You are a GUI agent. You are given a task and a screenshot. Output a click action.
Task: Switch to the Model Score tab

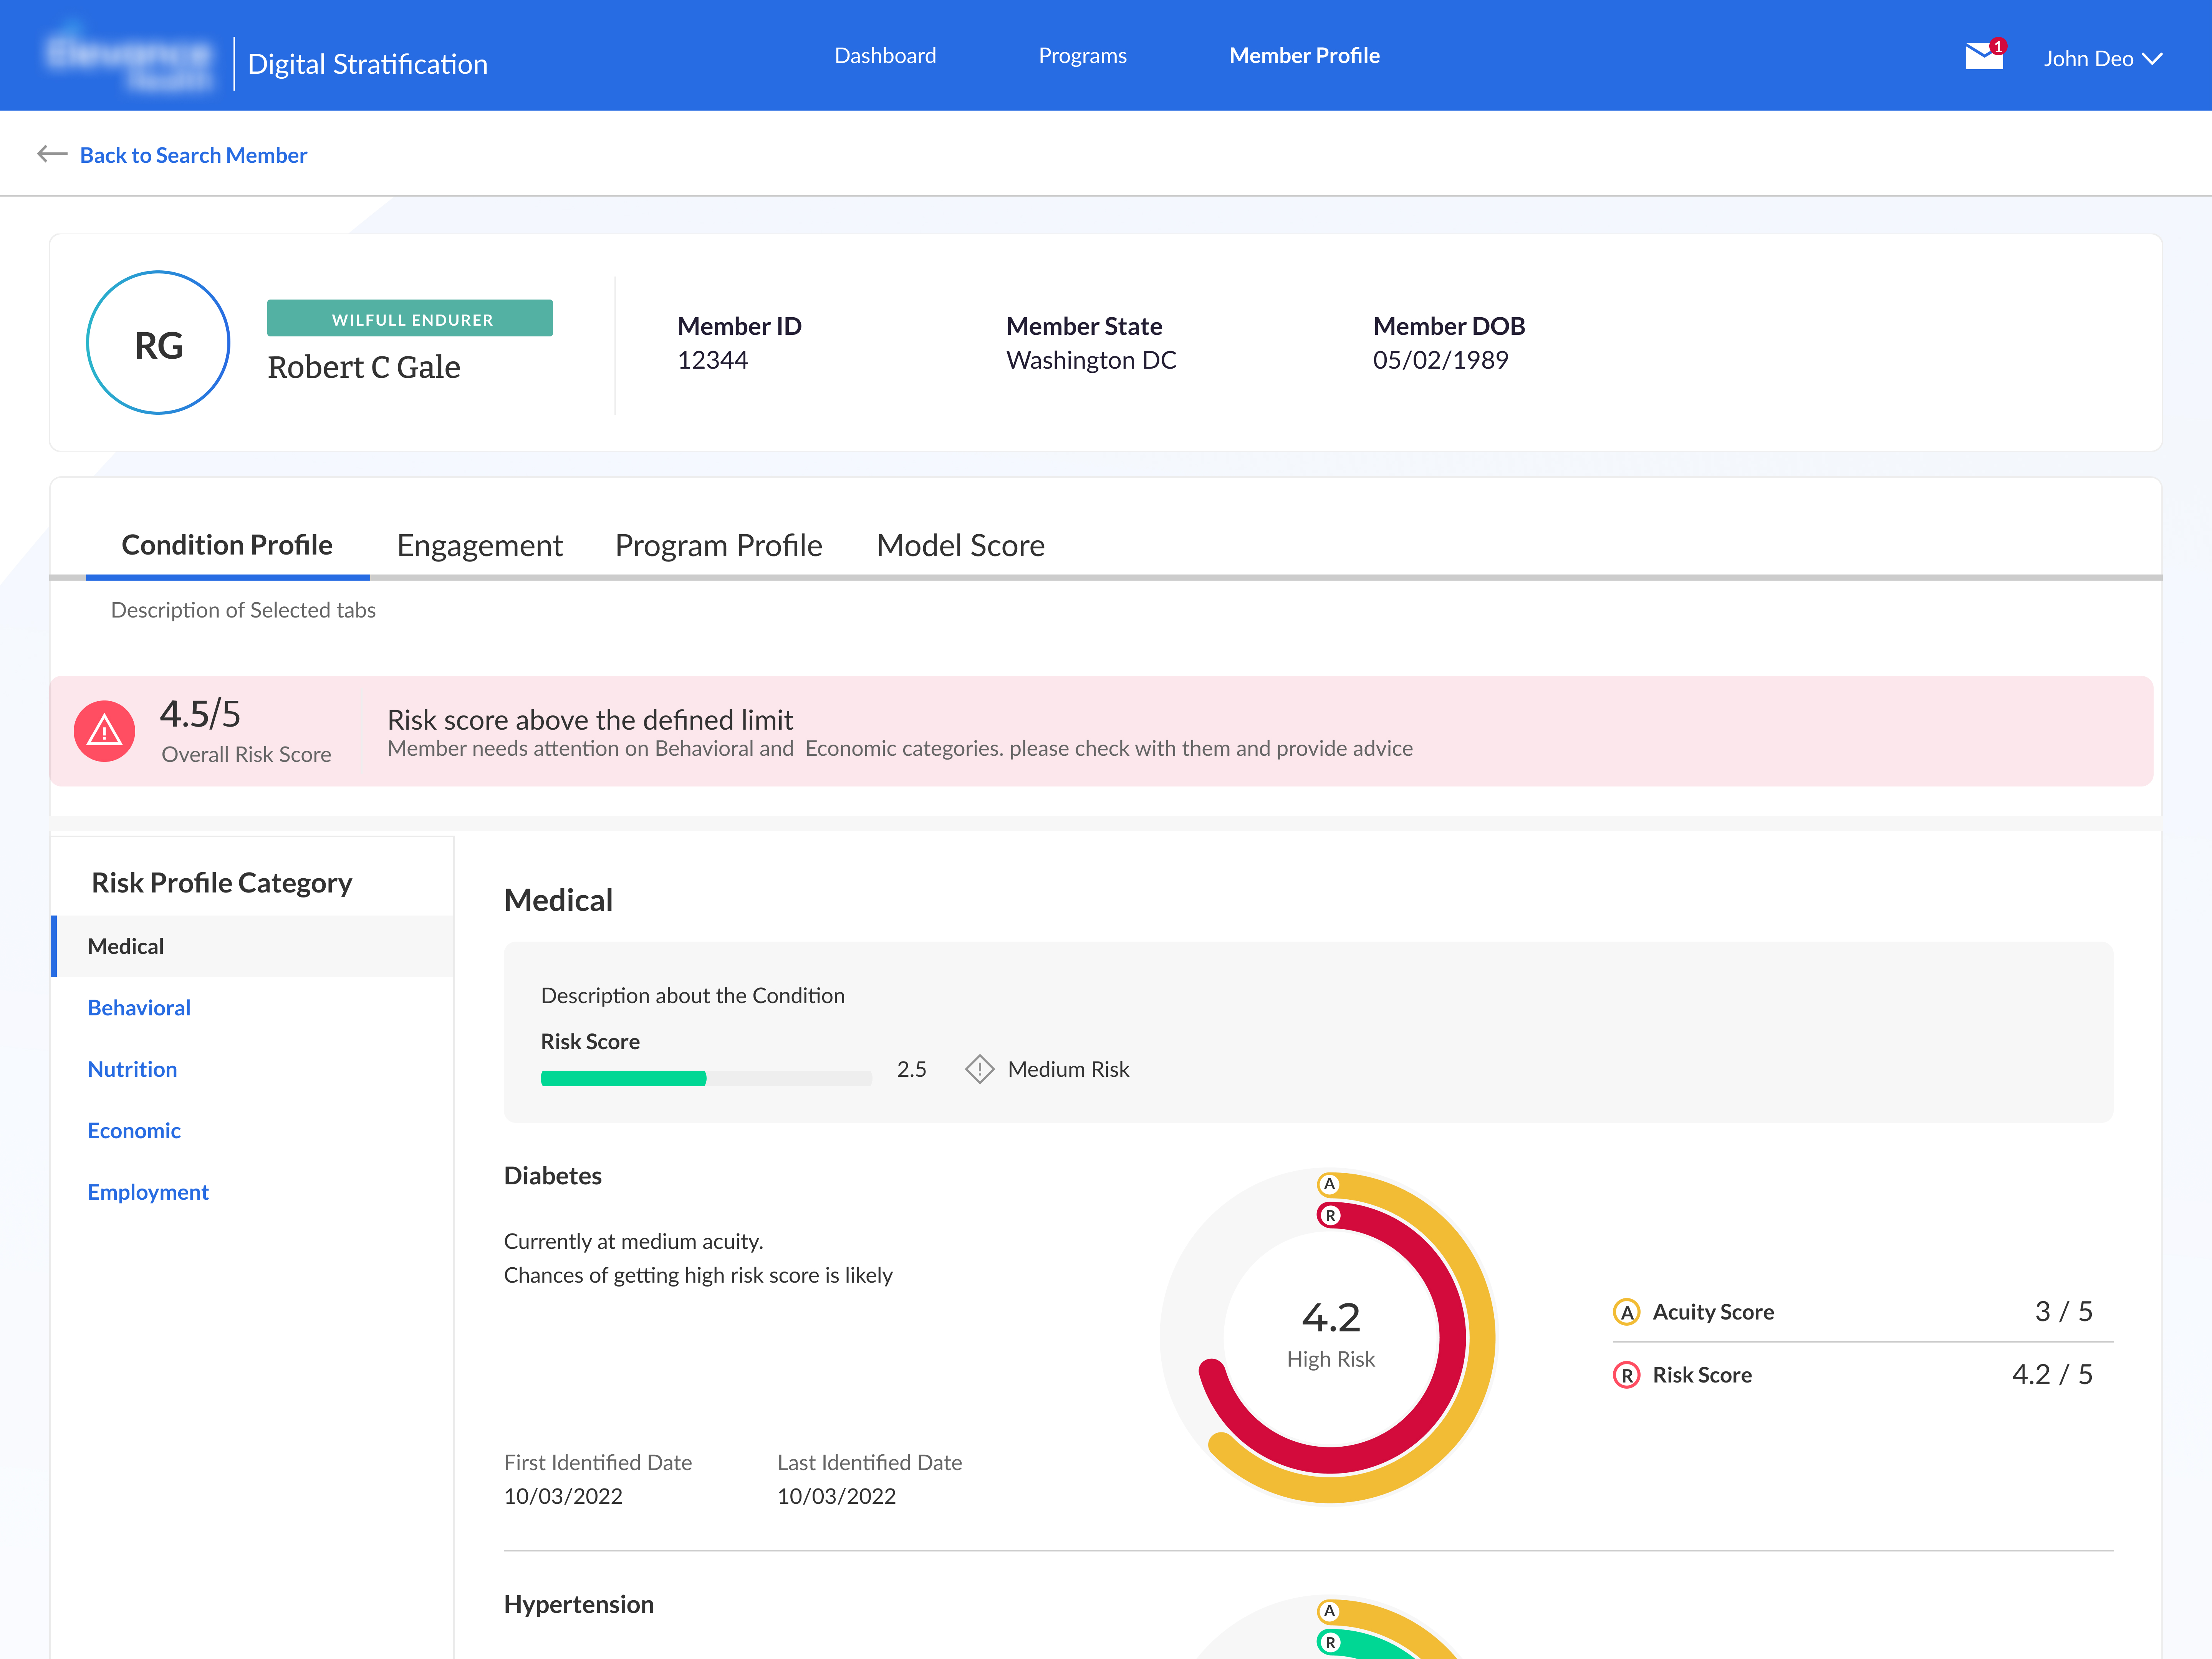pos(960,545)
